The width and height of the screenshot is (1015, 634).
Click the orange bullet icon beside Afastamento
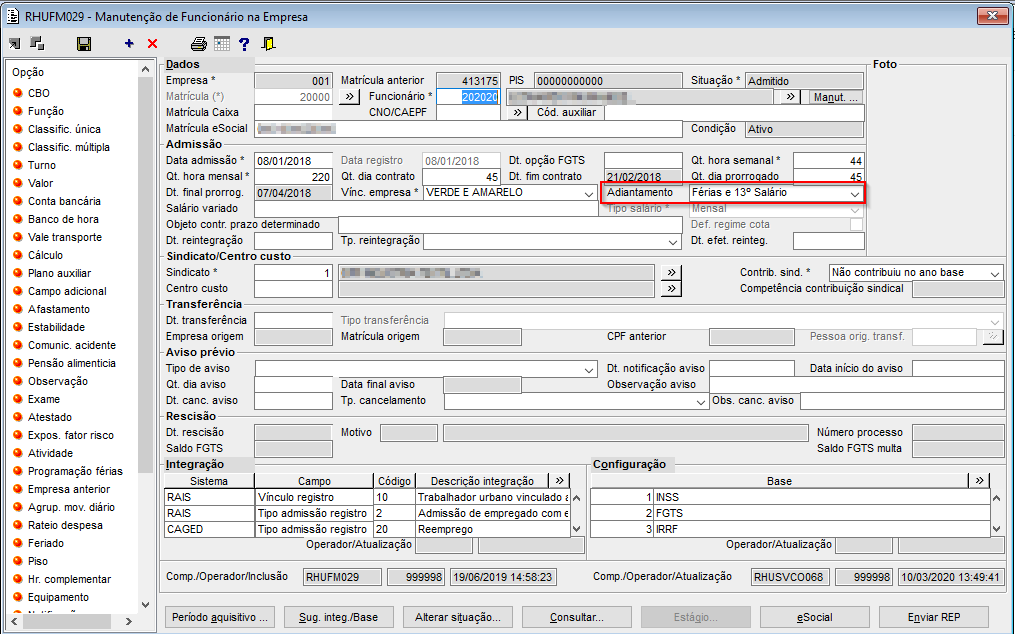pos(17,309)
